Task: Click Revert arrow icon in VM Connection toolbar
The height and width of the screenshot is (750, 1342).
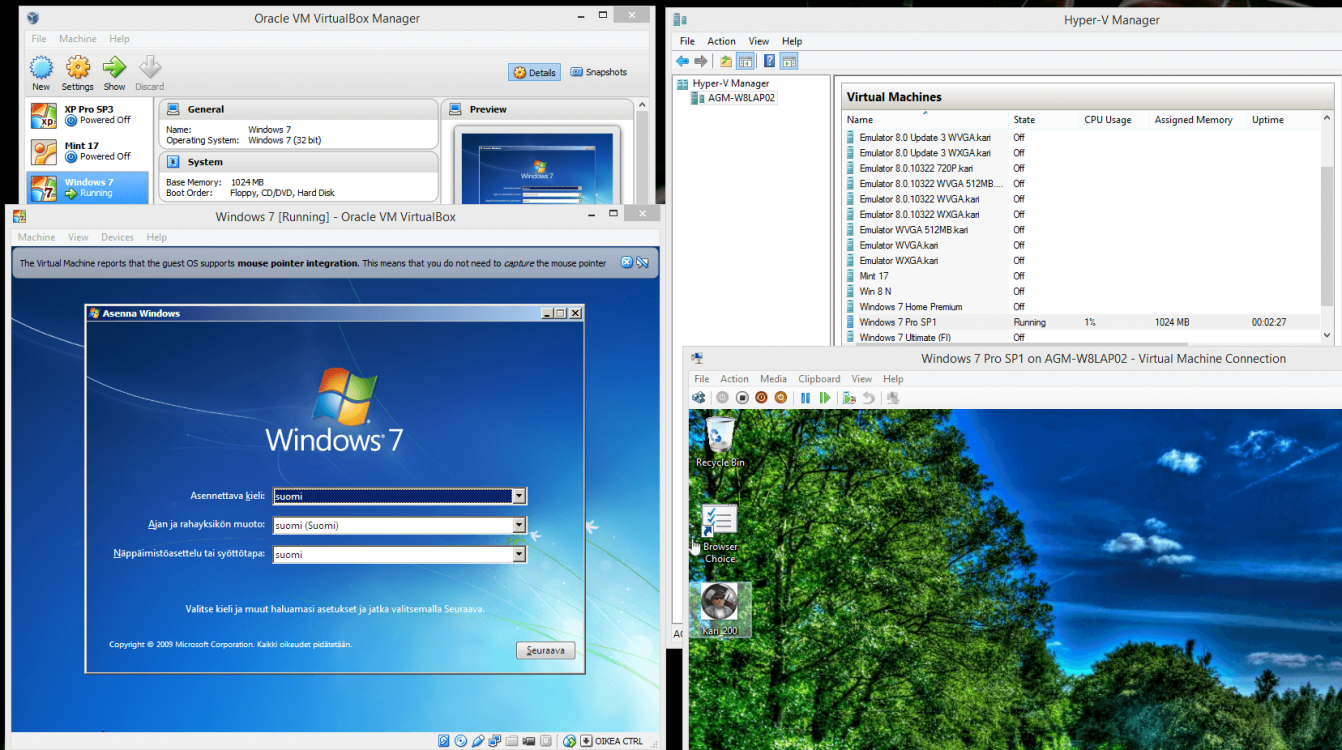Action: pyautogui.click(x=869, y=398)
